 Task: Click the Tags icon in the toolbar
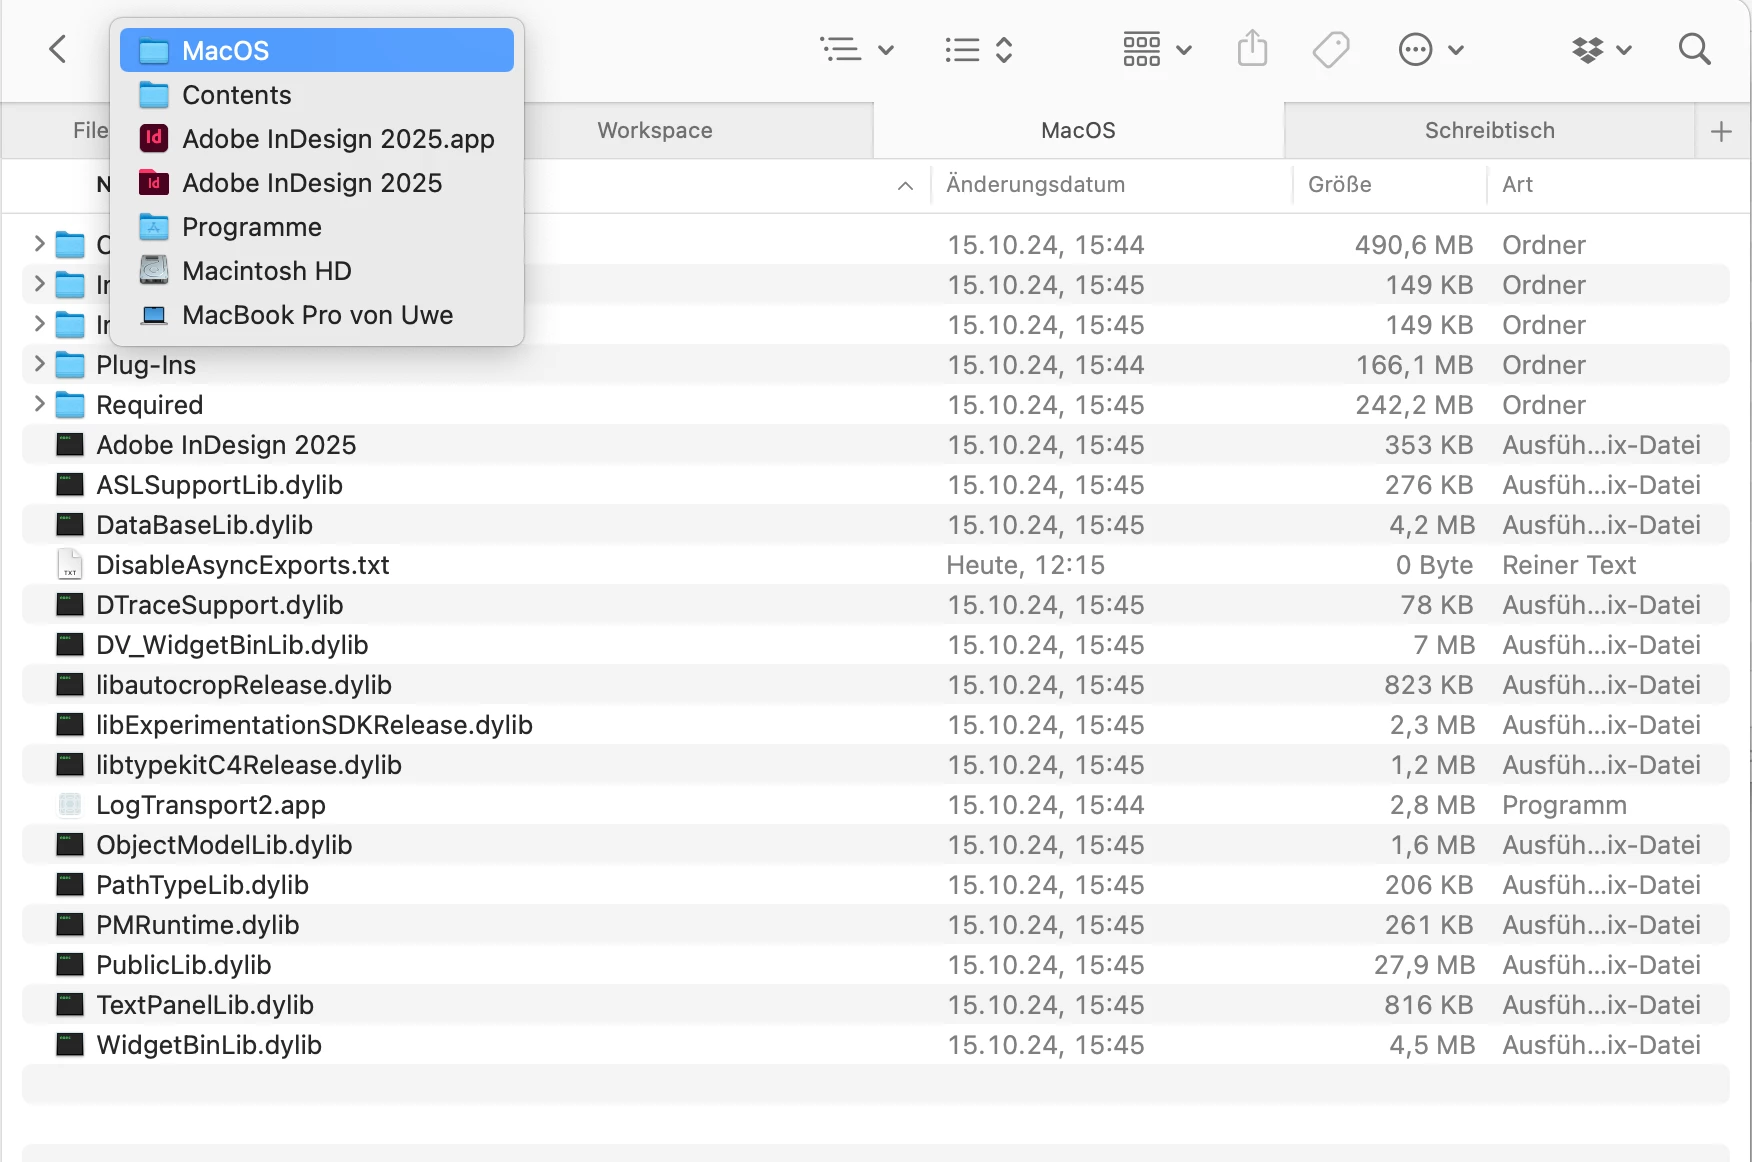(1331, 49)
